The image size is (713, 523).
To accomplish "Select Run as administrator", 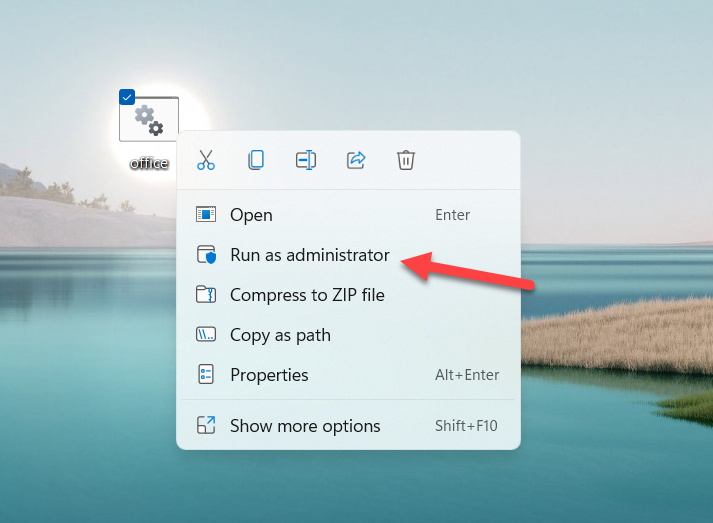I will point(348,255).
